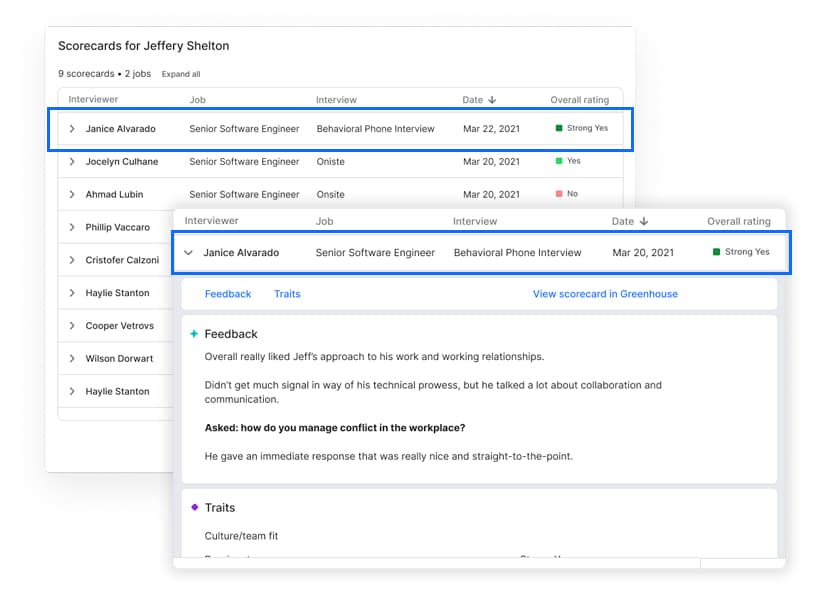Click the purple diamond icon beside Traits heading

[194, 508]
